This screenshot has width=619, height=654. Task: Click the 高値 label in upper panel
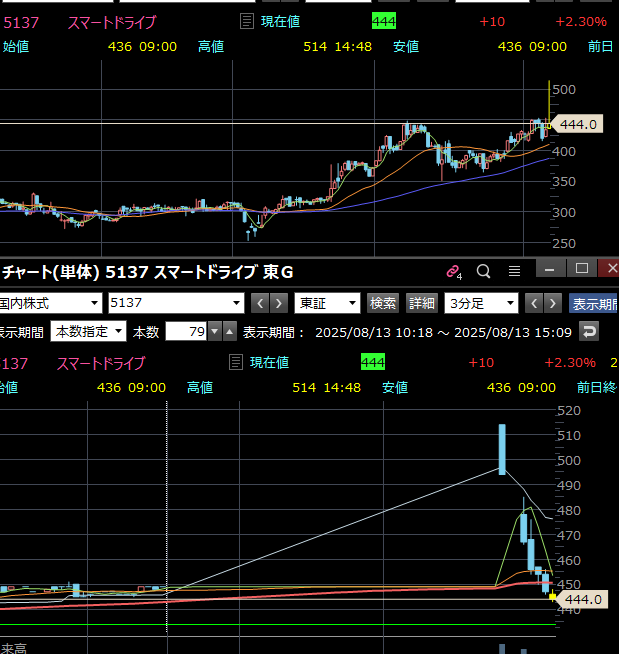(x=211, y=46)
